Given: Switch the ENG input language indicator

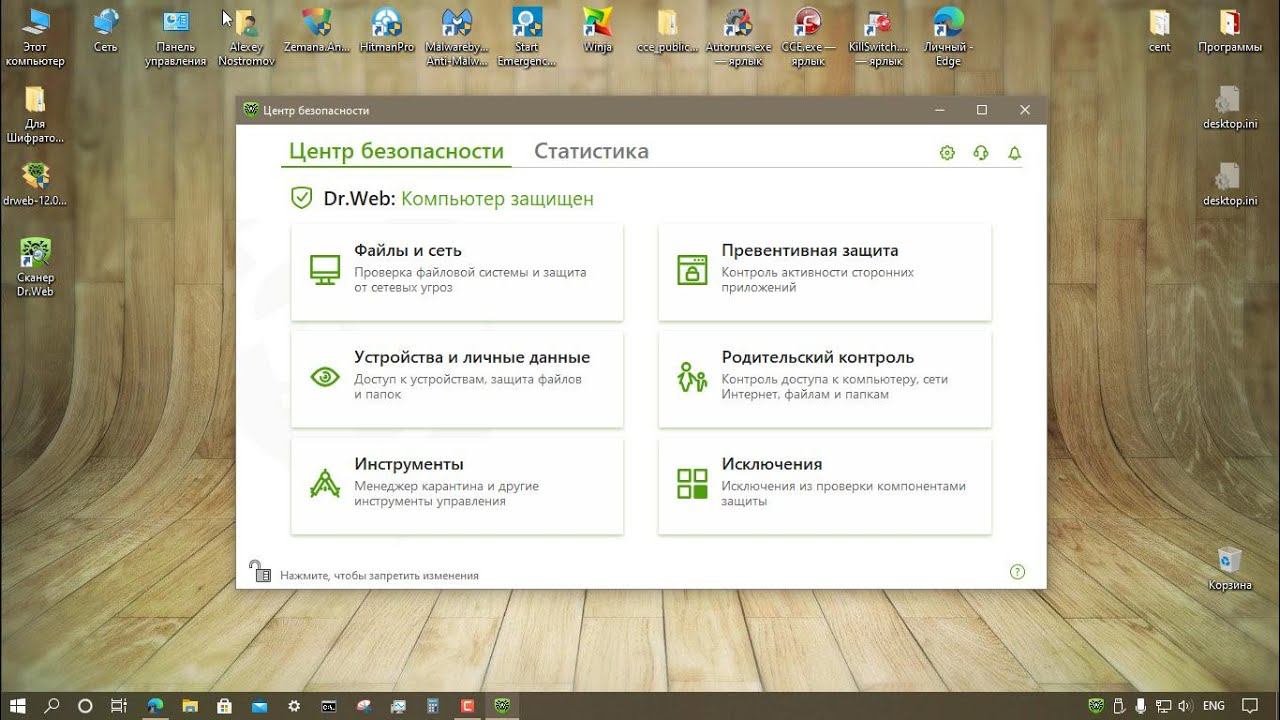Looking at the screenshot, I should click(x=1214, y=706).
